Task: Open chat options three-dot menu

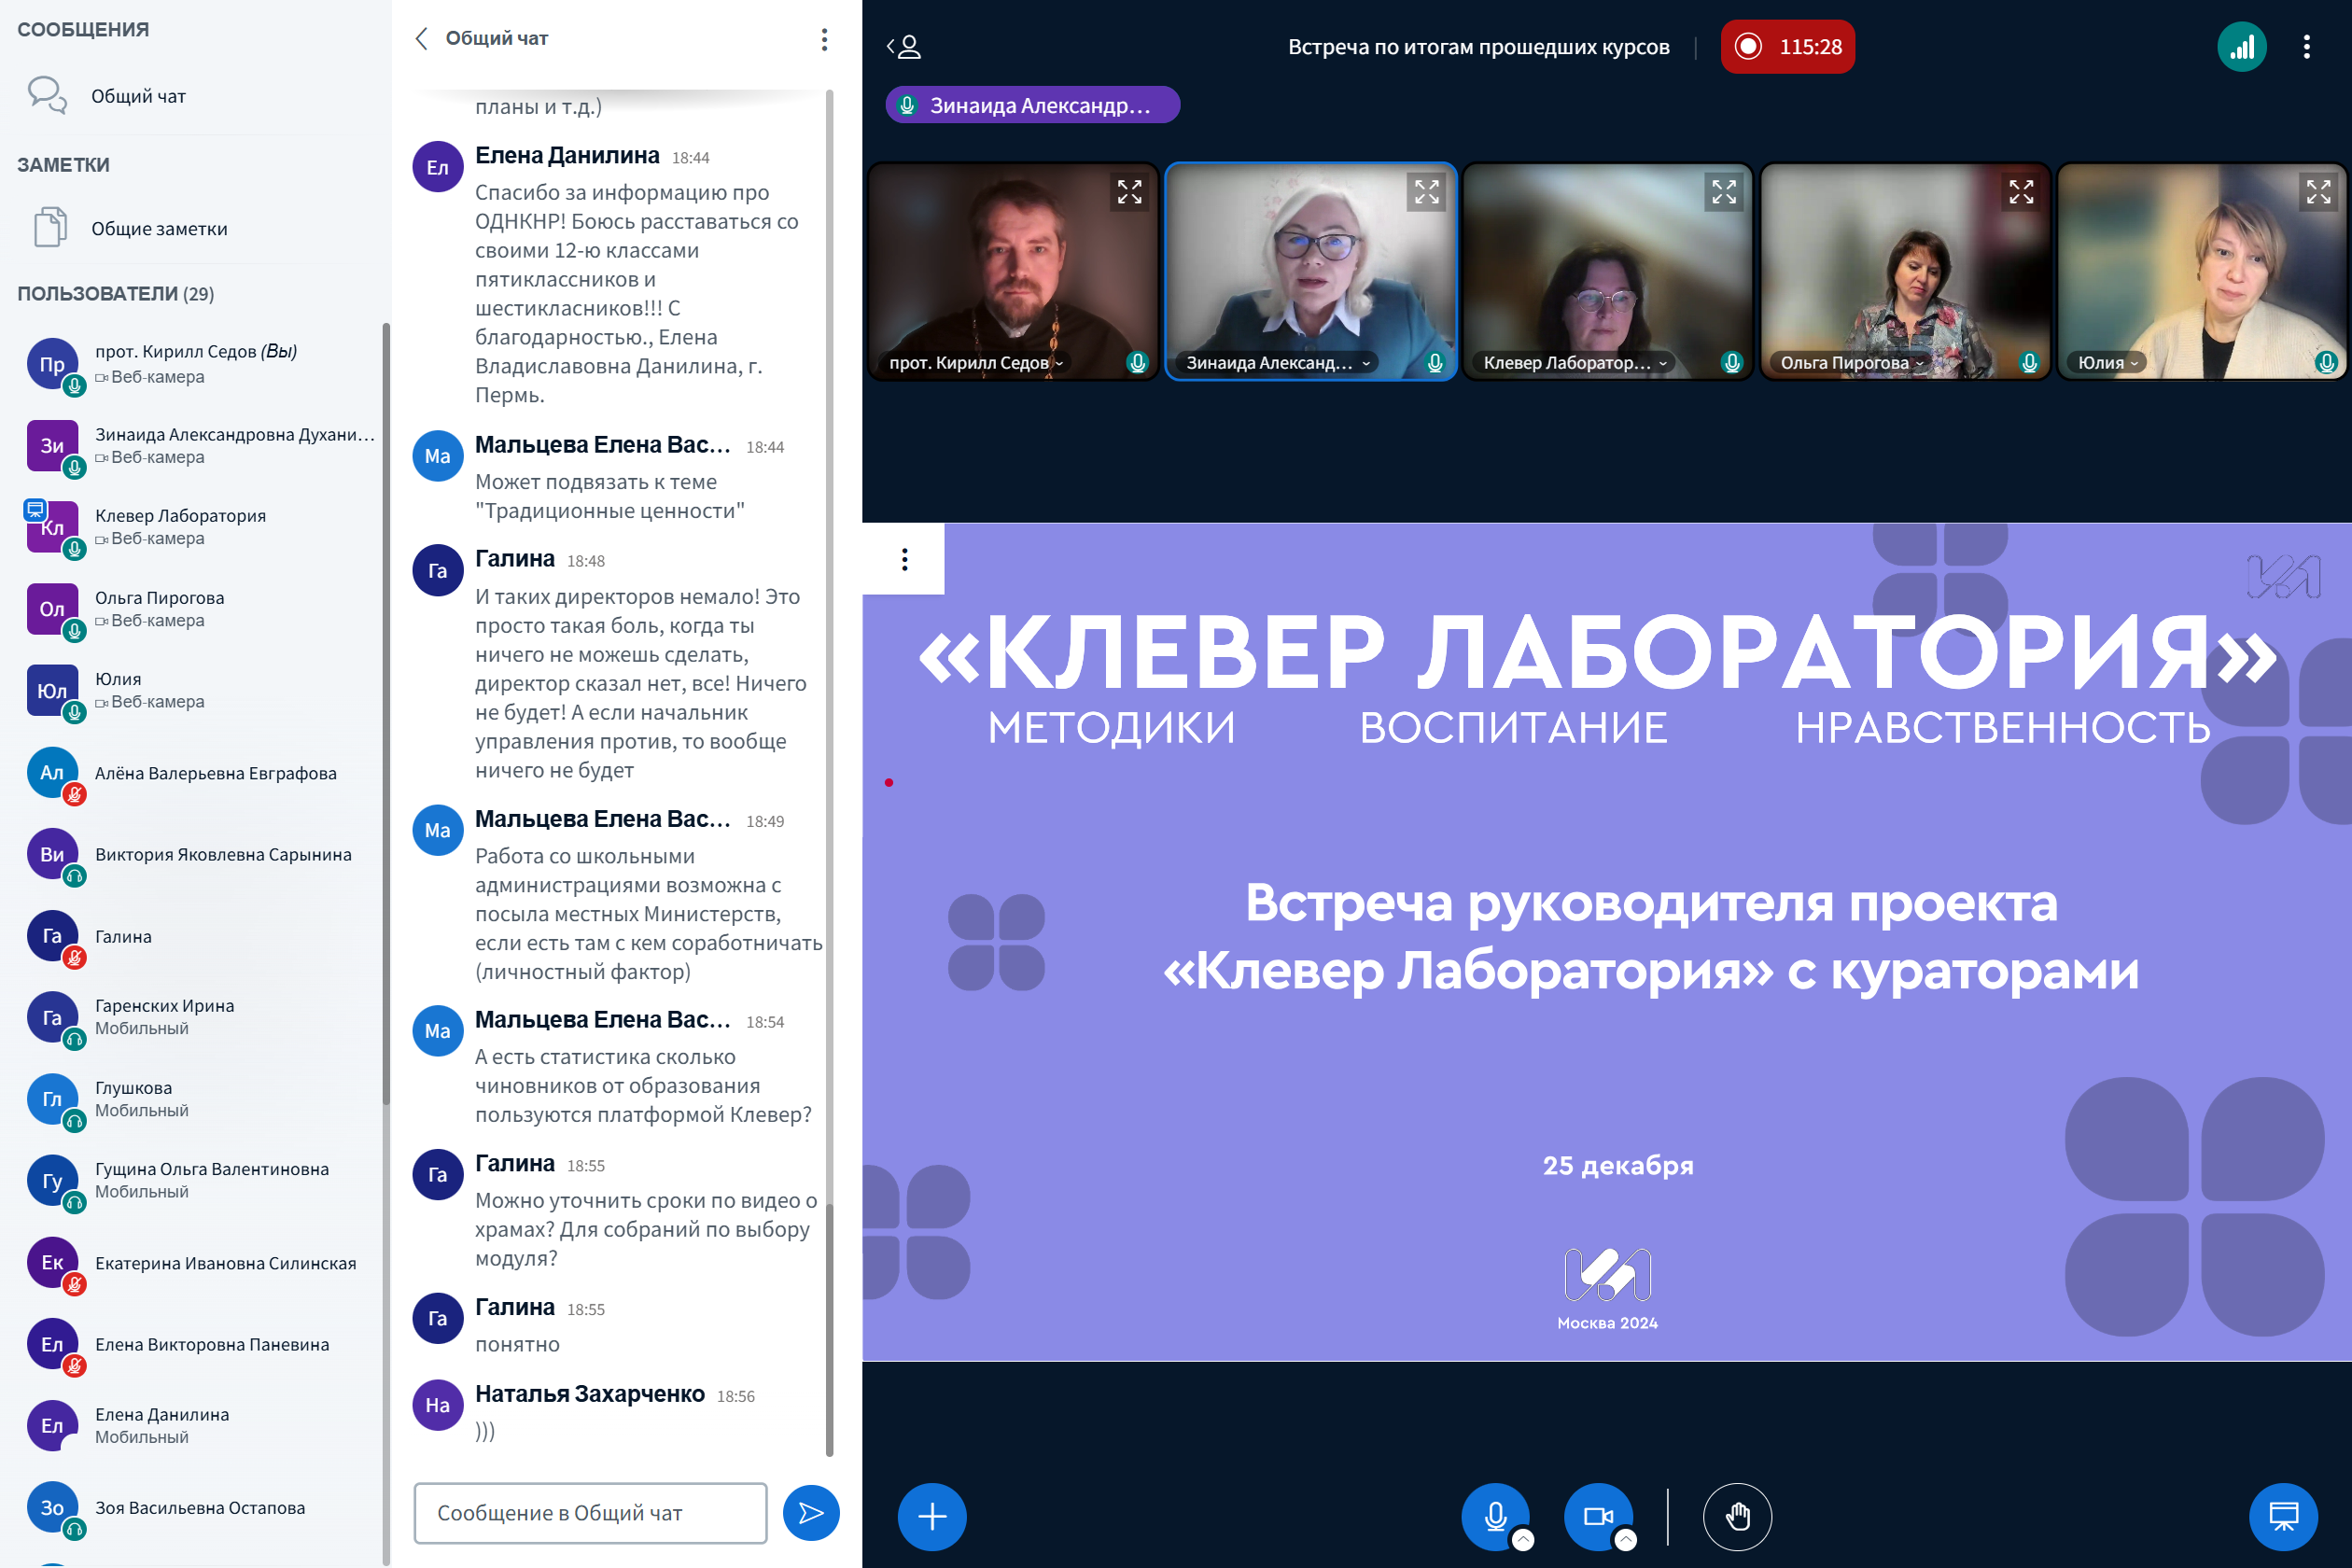Action: pyautogui.click(x=824, y=39)
